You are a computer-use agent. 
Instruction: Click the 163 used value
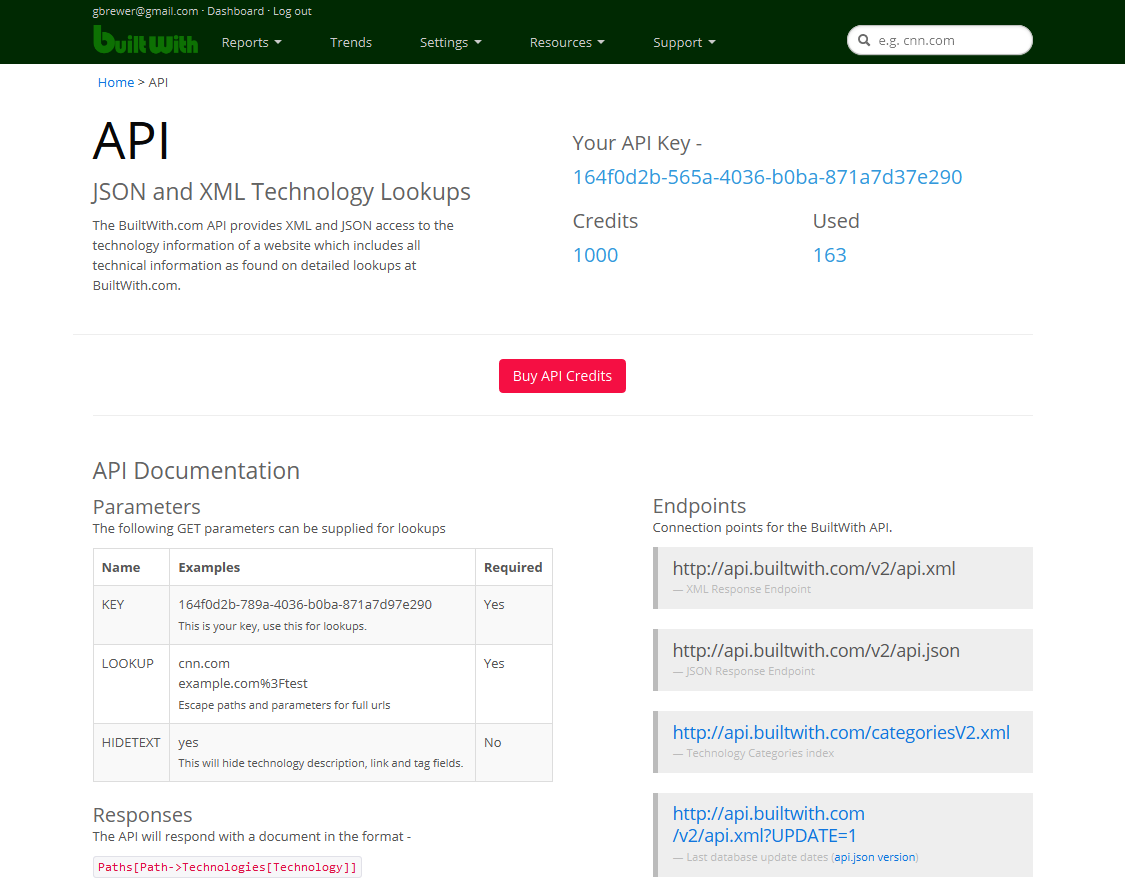coord(829,255)
